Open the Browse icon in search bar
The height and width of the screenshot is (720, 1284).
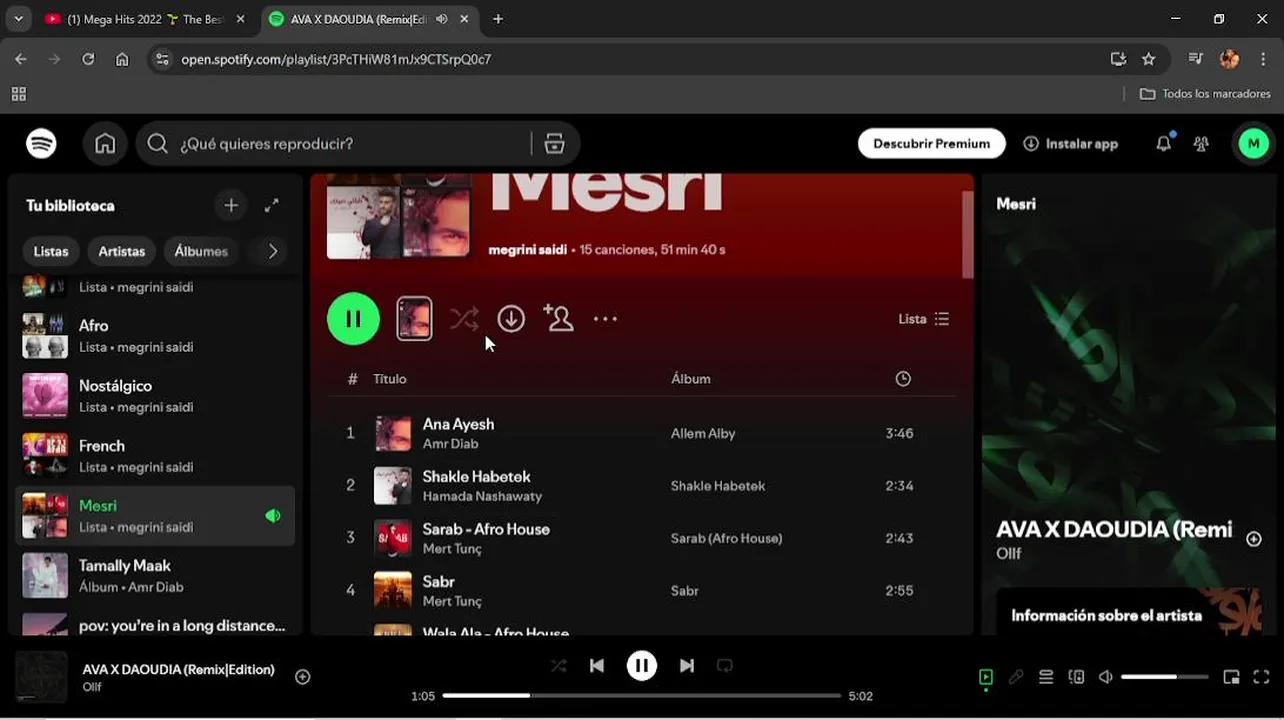click(555, 144)
